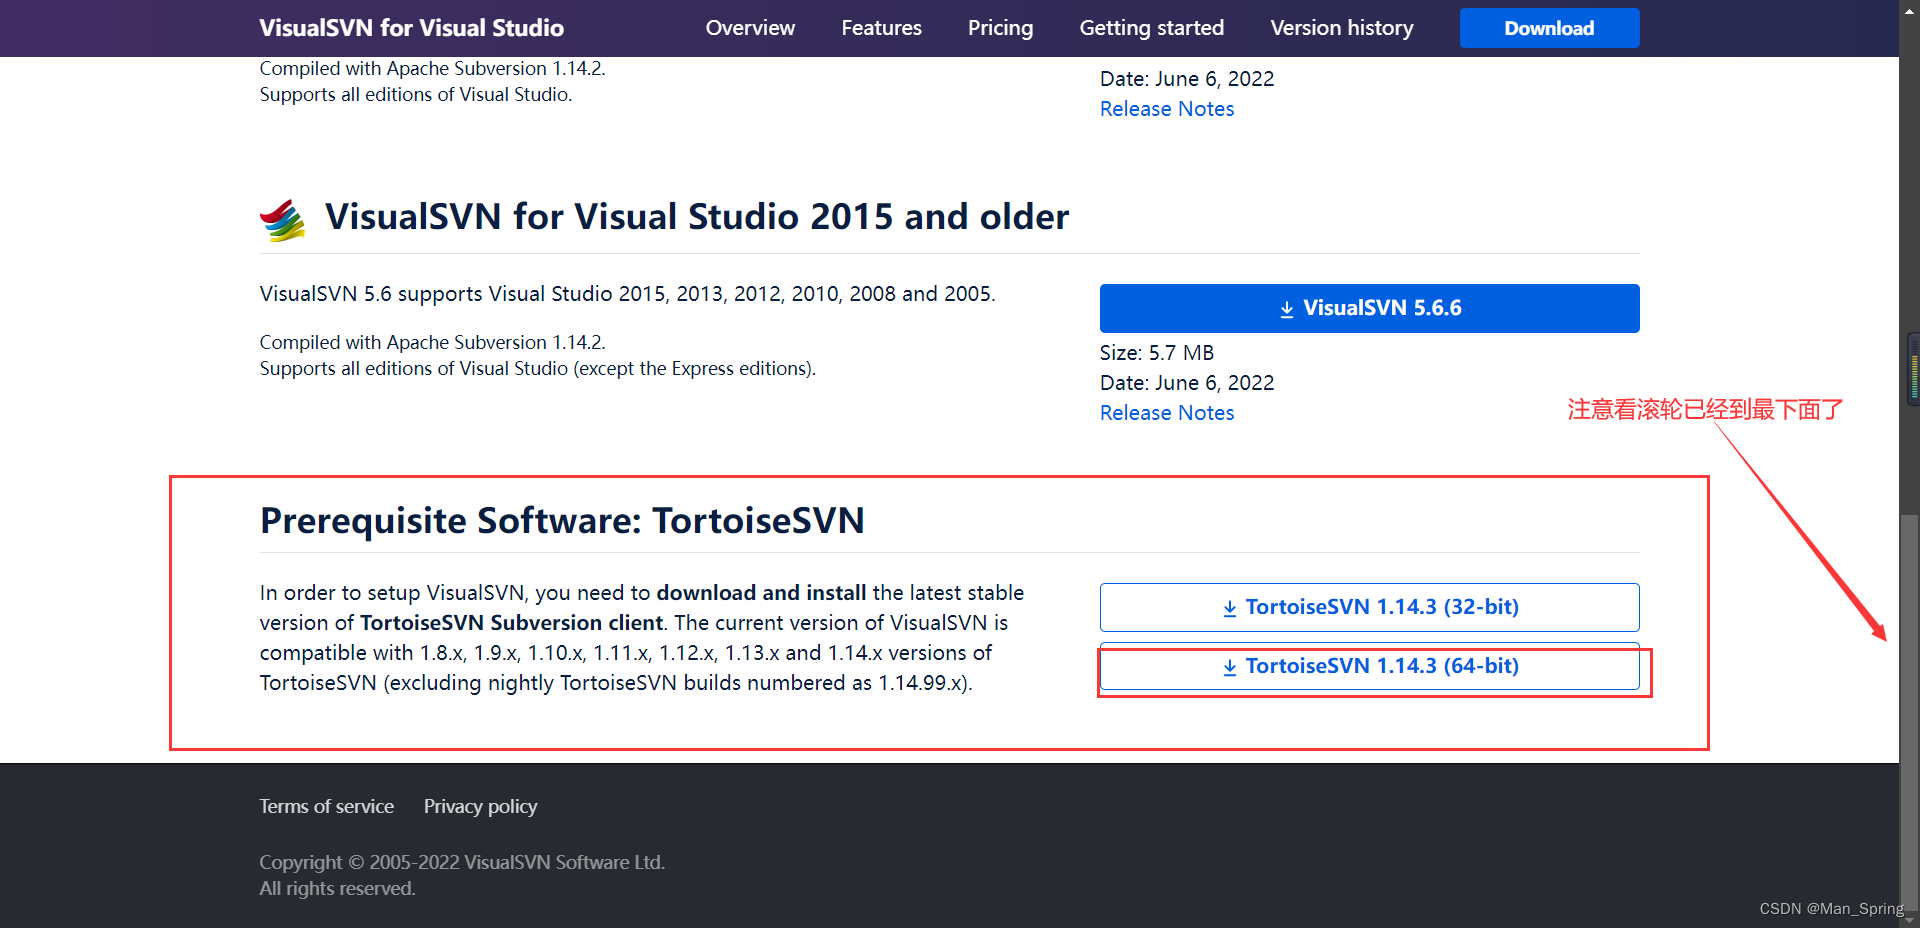Click download arrow icon on VisualSVN 5.6.6 button
This screenshot has height=928, width=1920.
(x=1287, y=309)
